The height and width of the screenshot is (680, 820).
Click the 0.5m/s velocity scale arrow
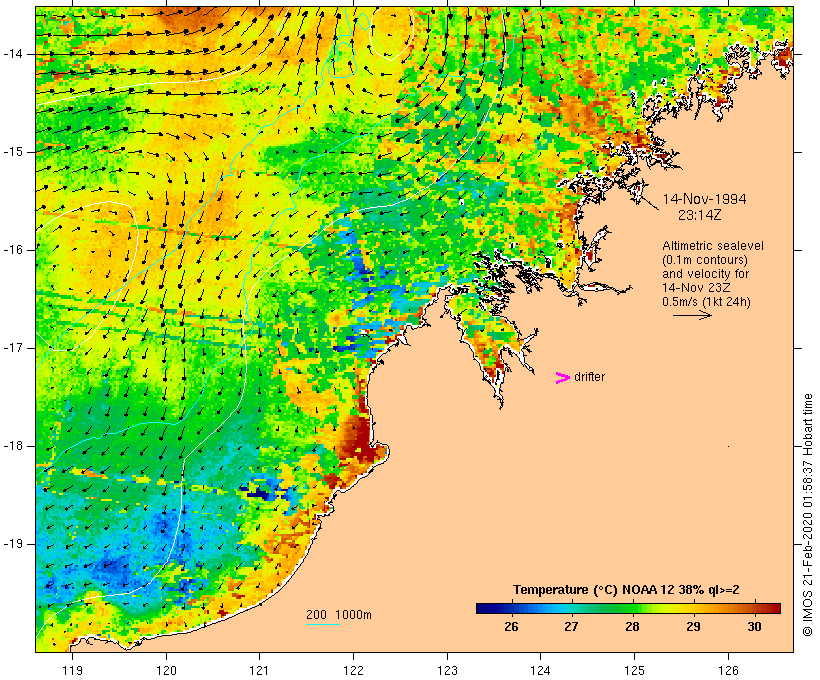[x=692, y=315]
